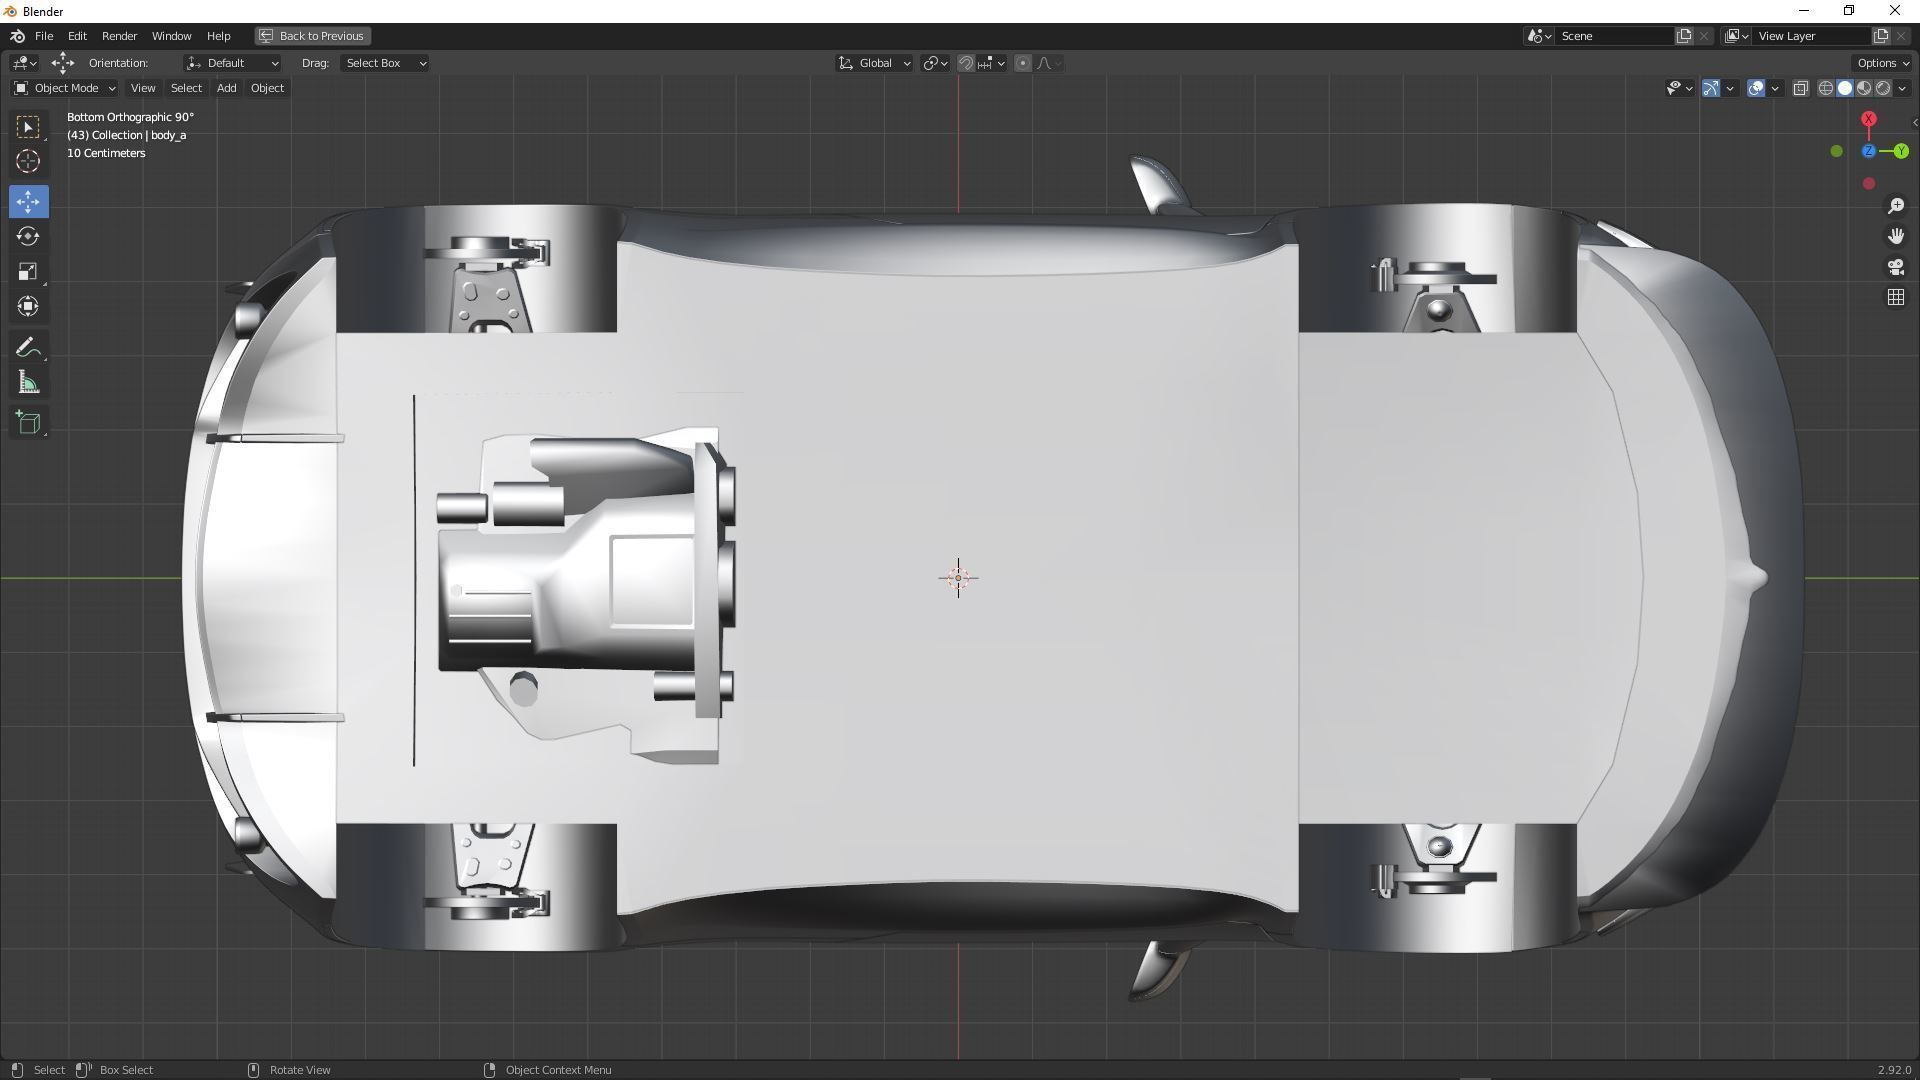1920x1080 pixels.
Task: Toggle viewport overlays on or off
Action: [1756, 89]
